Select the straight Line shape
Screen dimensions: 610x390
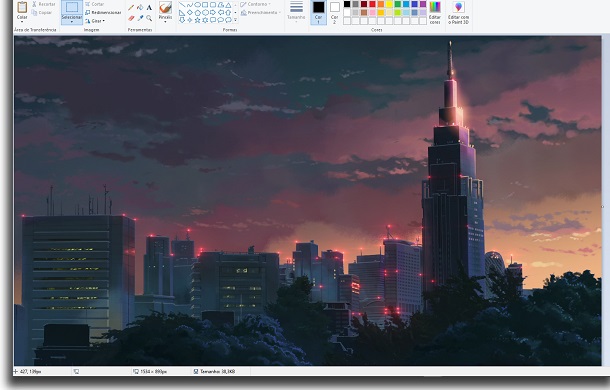point(182,5)
